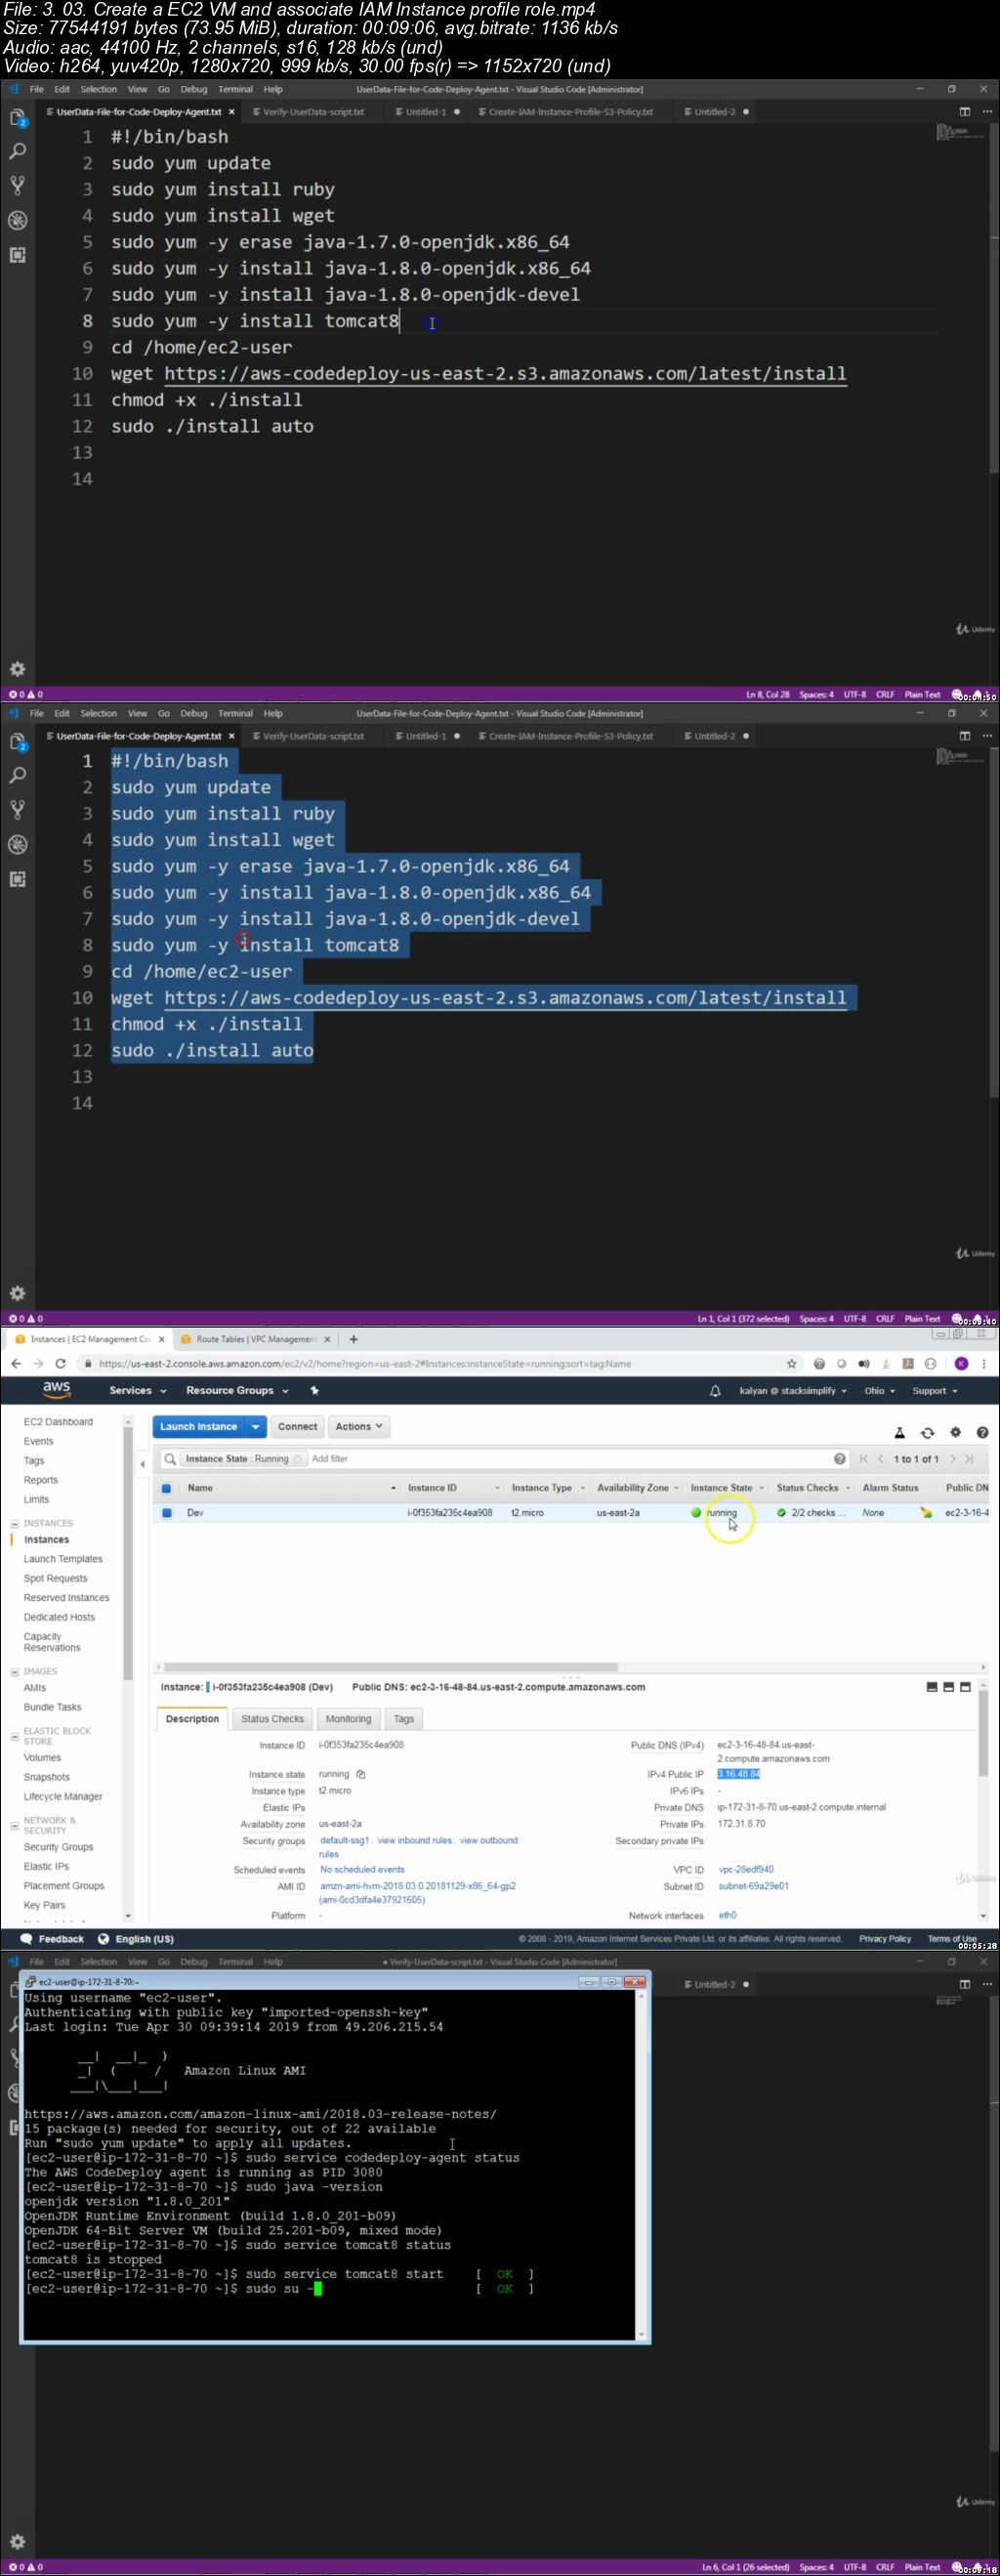The width and height of the screenshot is (1000, 2576).
Task: Open kalyan @ stacksimplify account menu
Action: pyautogui.click(x=793, y=1391)
